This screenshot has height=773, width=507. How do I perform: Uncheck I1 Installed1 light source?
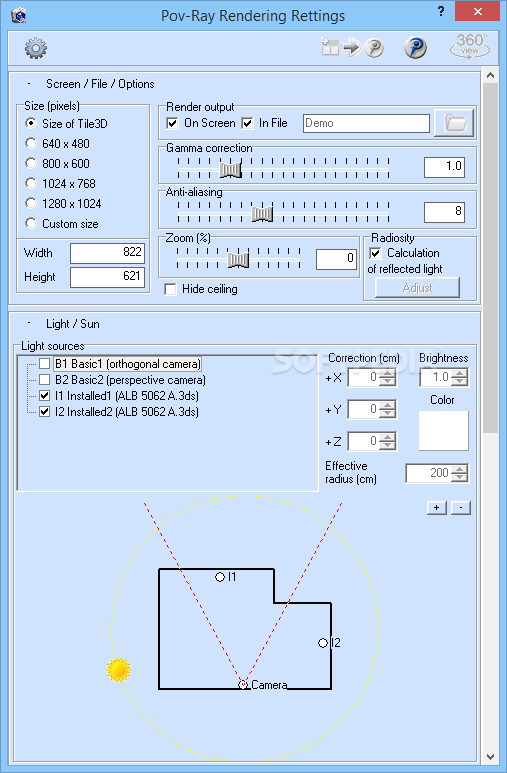(x=45, y=395)
